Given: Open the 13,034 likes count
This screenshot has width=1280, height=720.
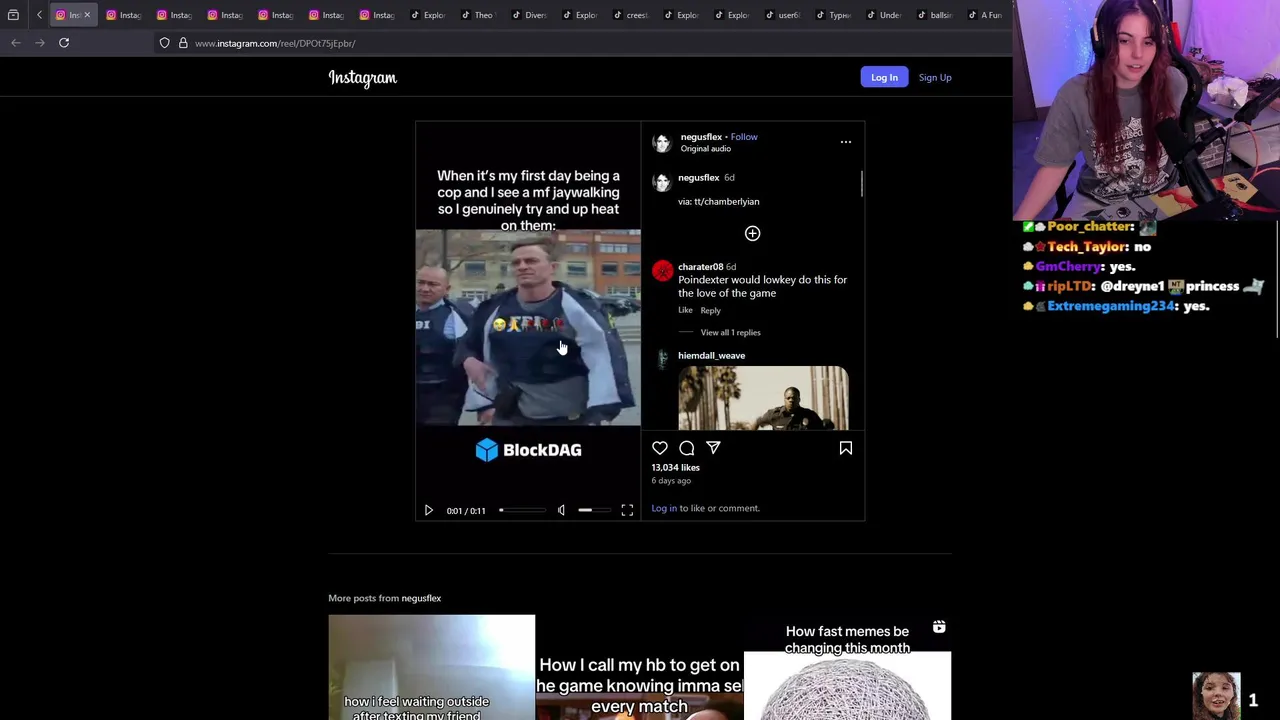Looking at the screenshot, I should click(x=675, y=467).
